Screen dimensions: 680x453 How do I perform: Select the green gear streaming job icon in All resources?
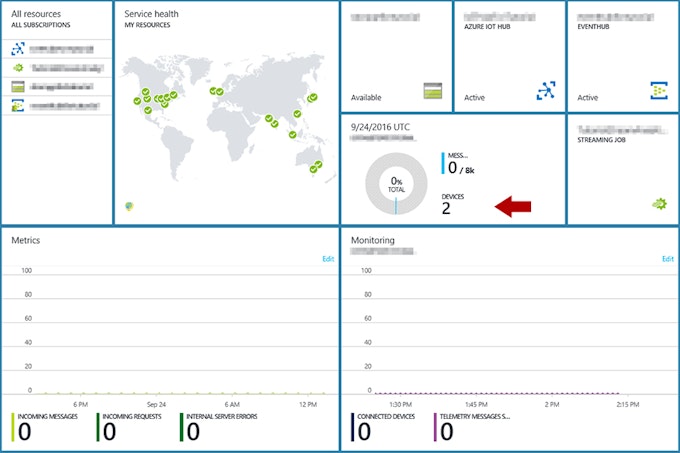tap(18, 68)
